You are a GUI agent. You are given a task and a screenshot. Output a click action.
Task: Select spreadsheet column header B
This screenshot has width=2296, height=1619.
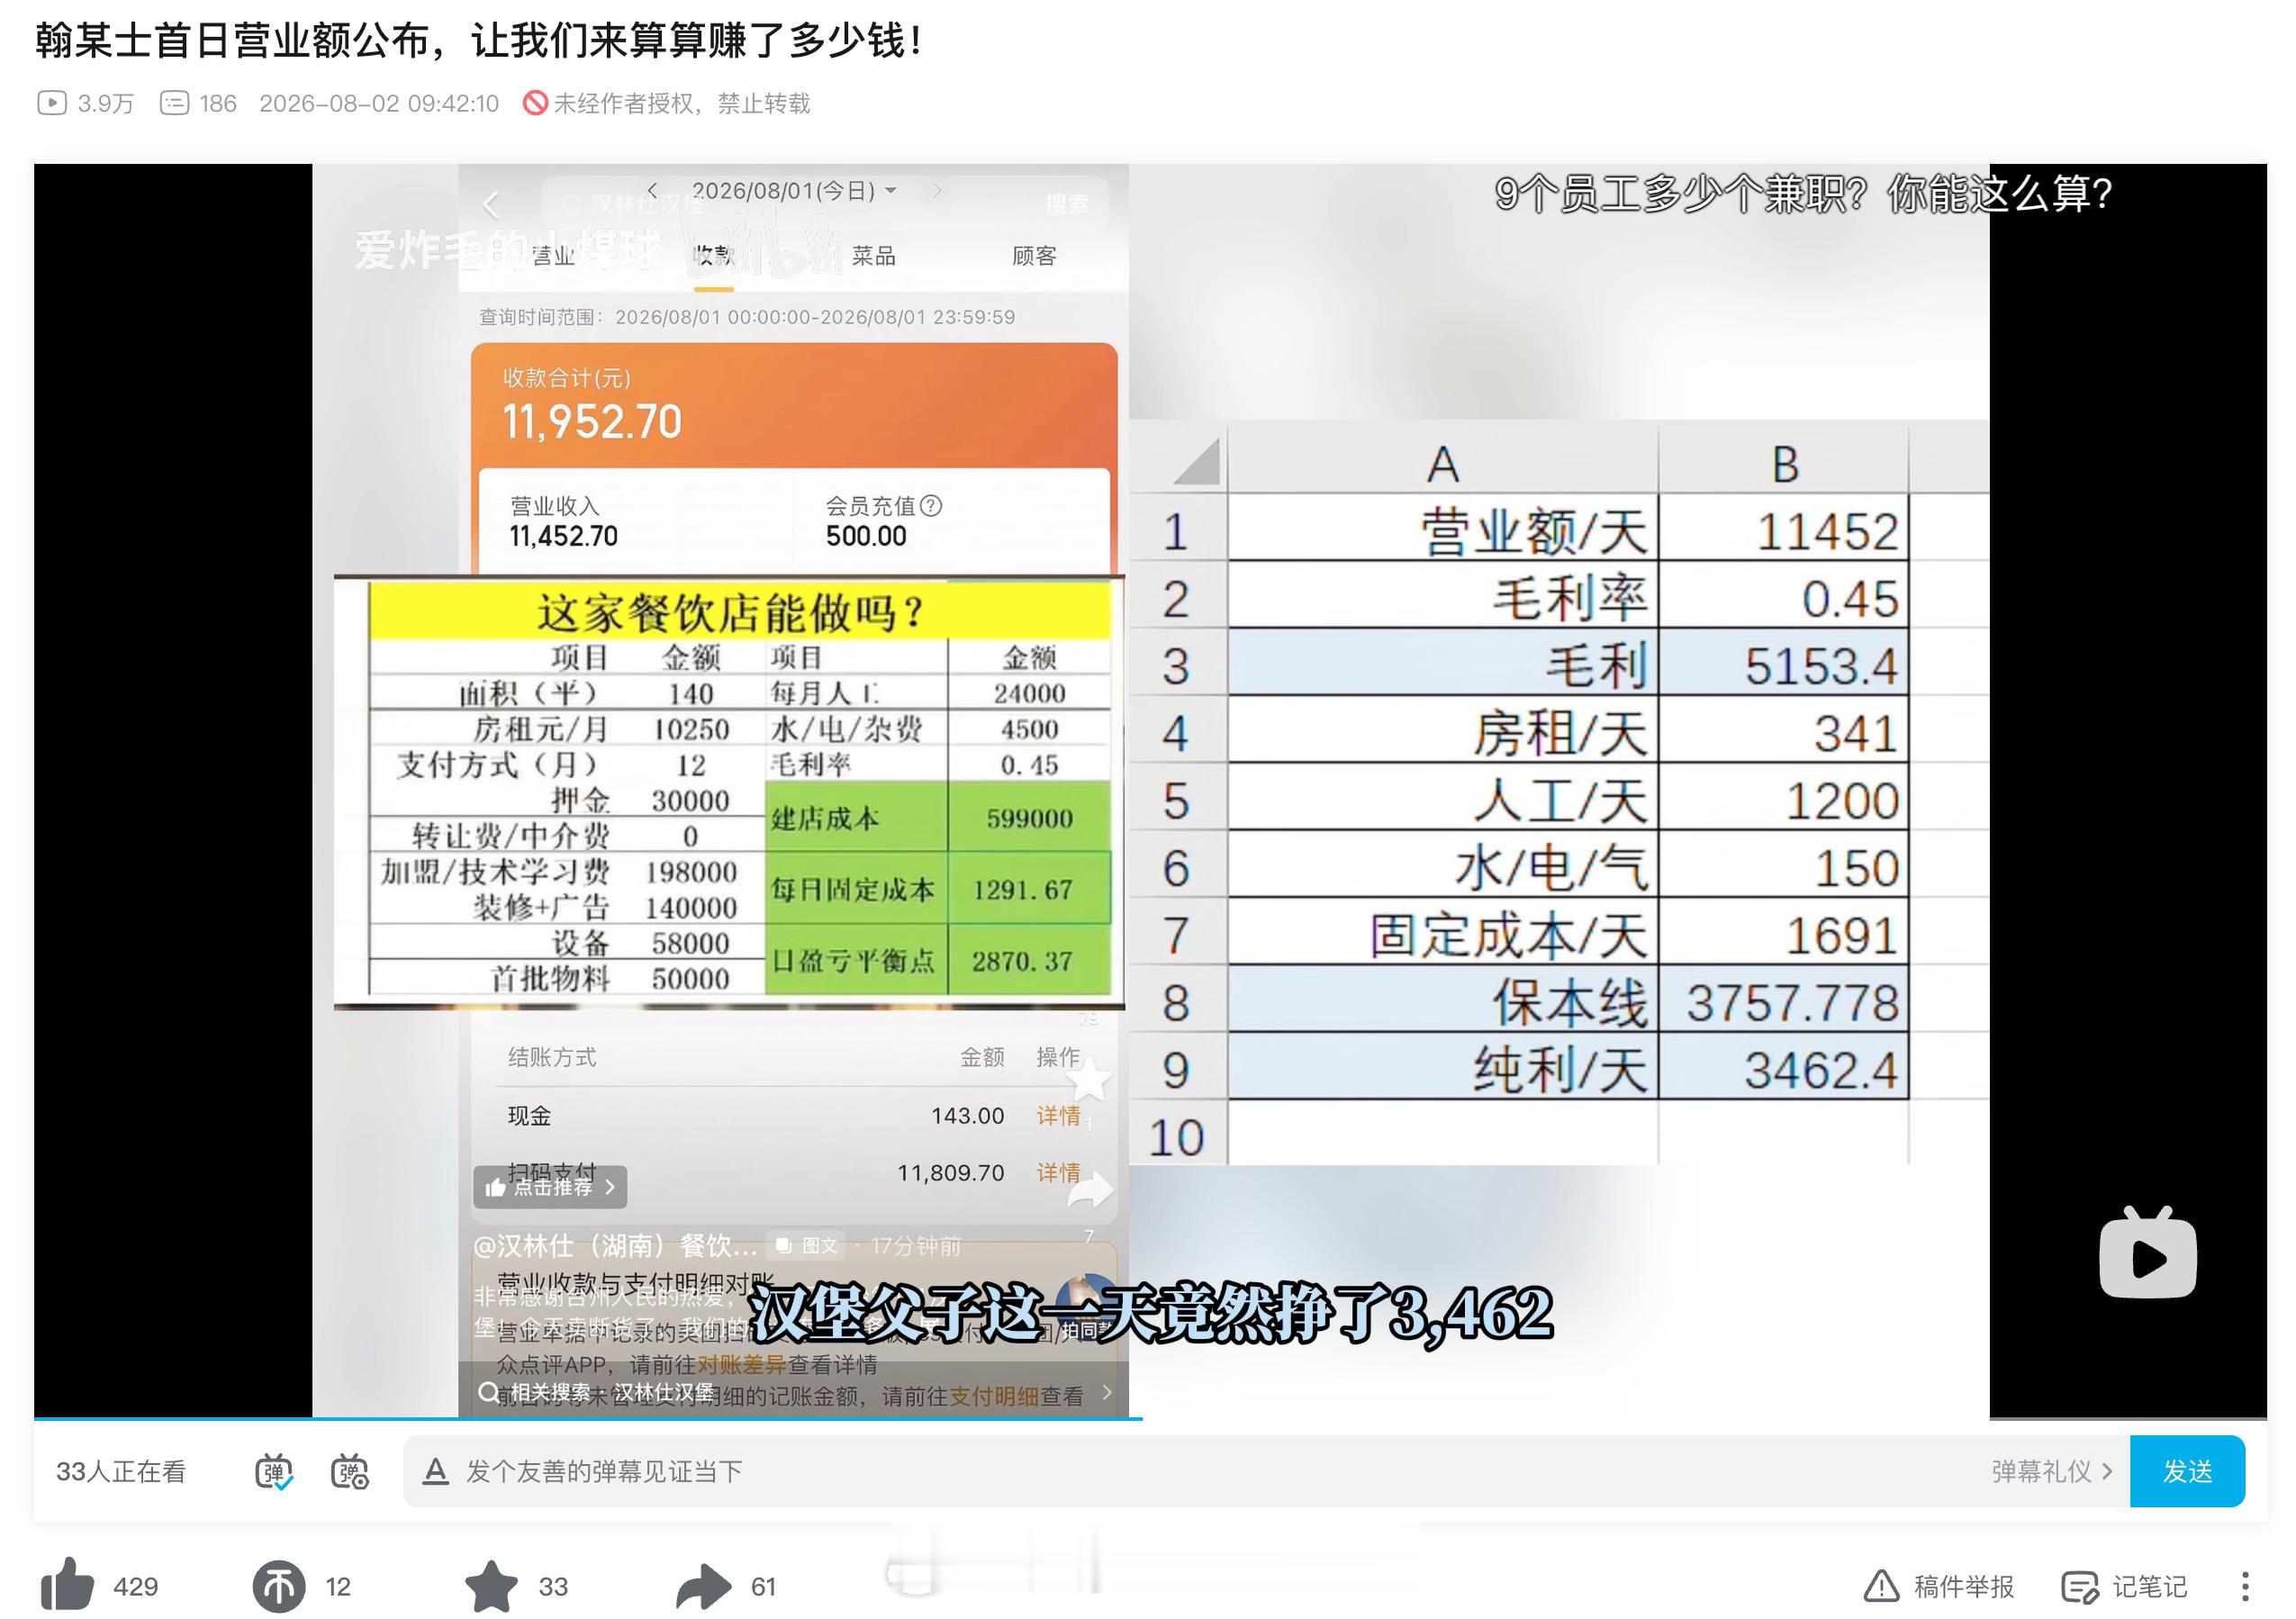1784,463
